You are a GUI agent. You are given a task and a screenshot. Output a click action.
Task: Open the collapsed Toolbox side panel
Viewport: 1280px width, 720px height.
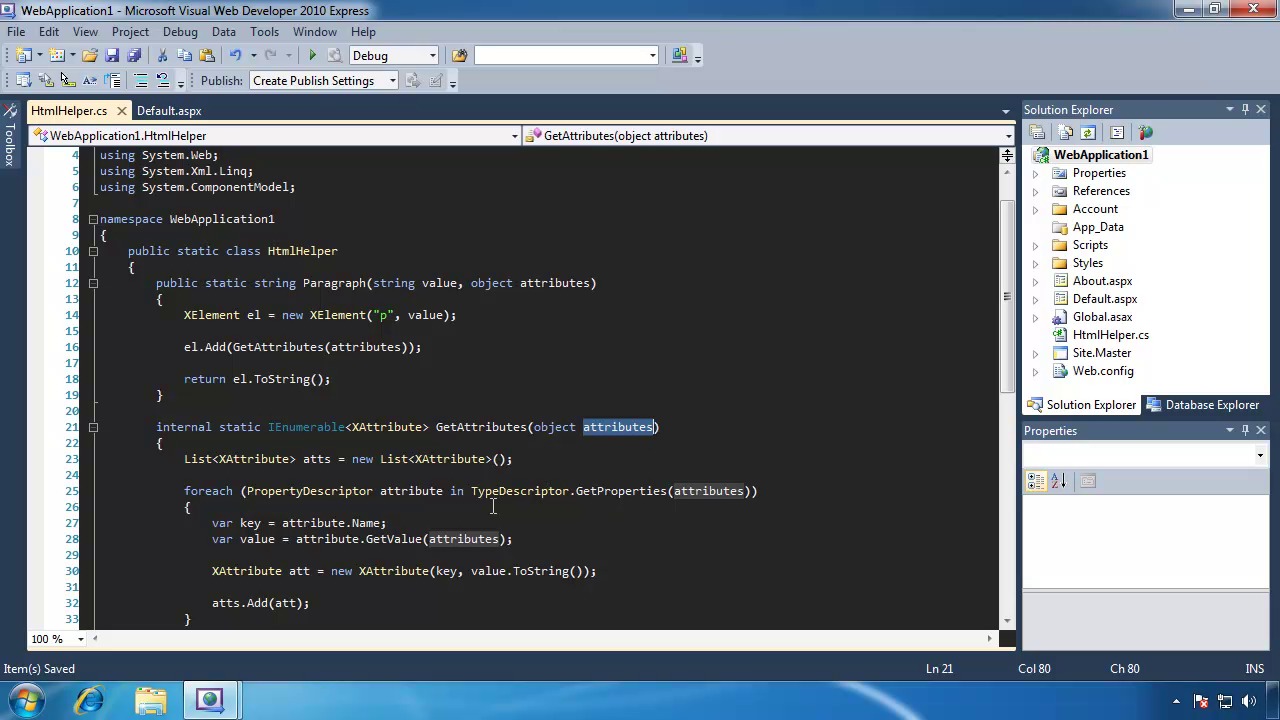tap(9, 134)
